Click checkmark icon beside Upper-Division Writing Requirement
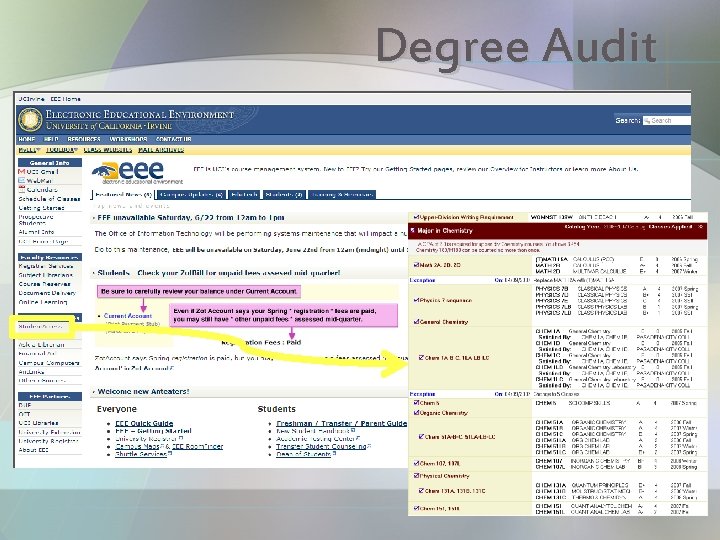The height and width of the screenshot is (540, 720). (416, 217)
